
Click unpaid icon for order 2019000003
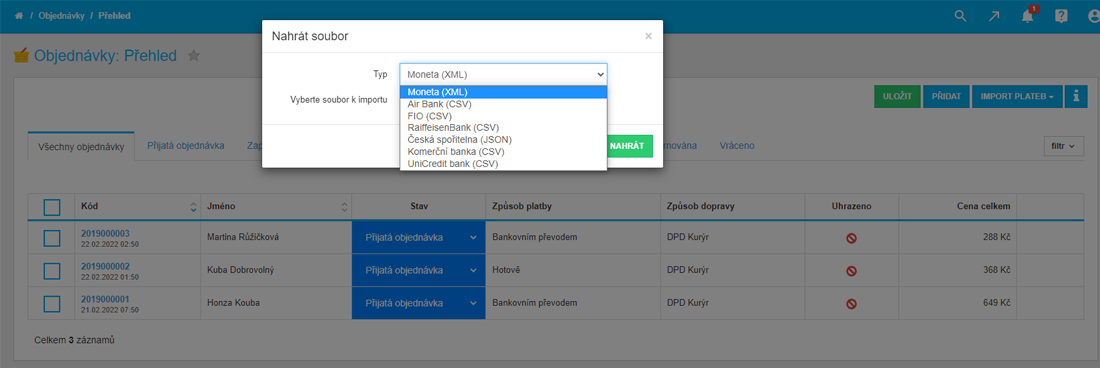[x=852, y=238]
